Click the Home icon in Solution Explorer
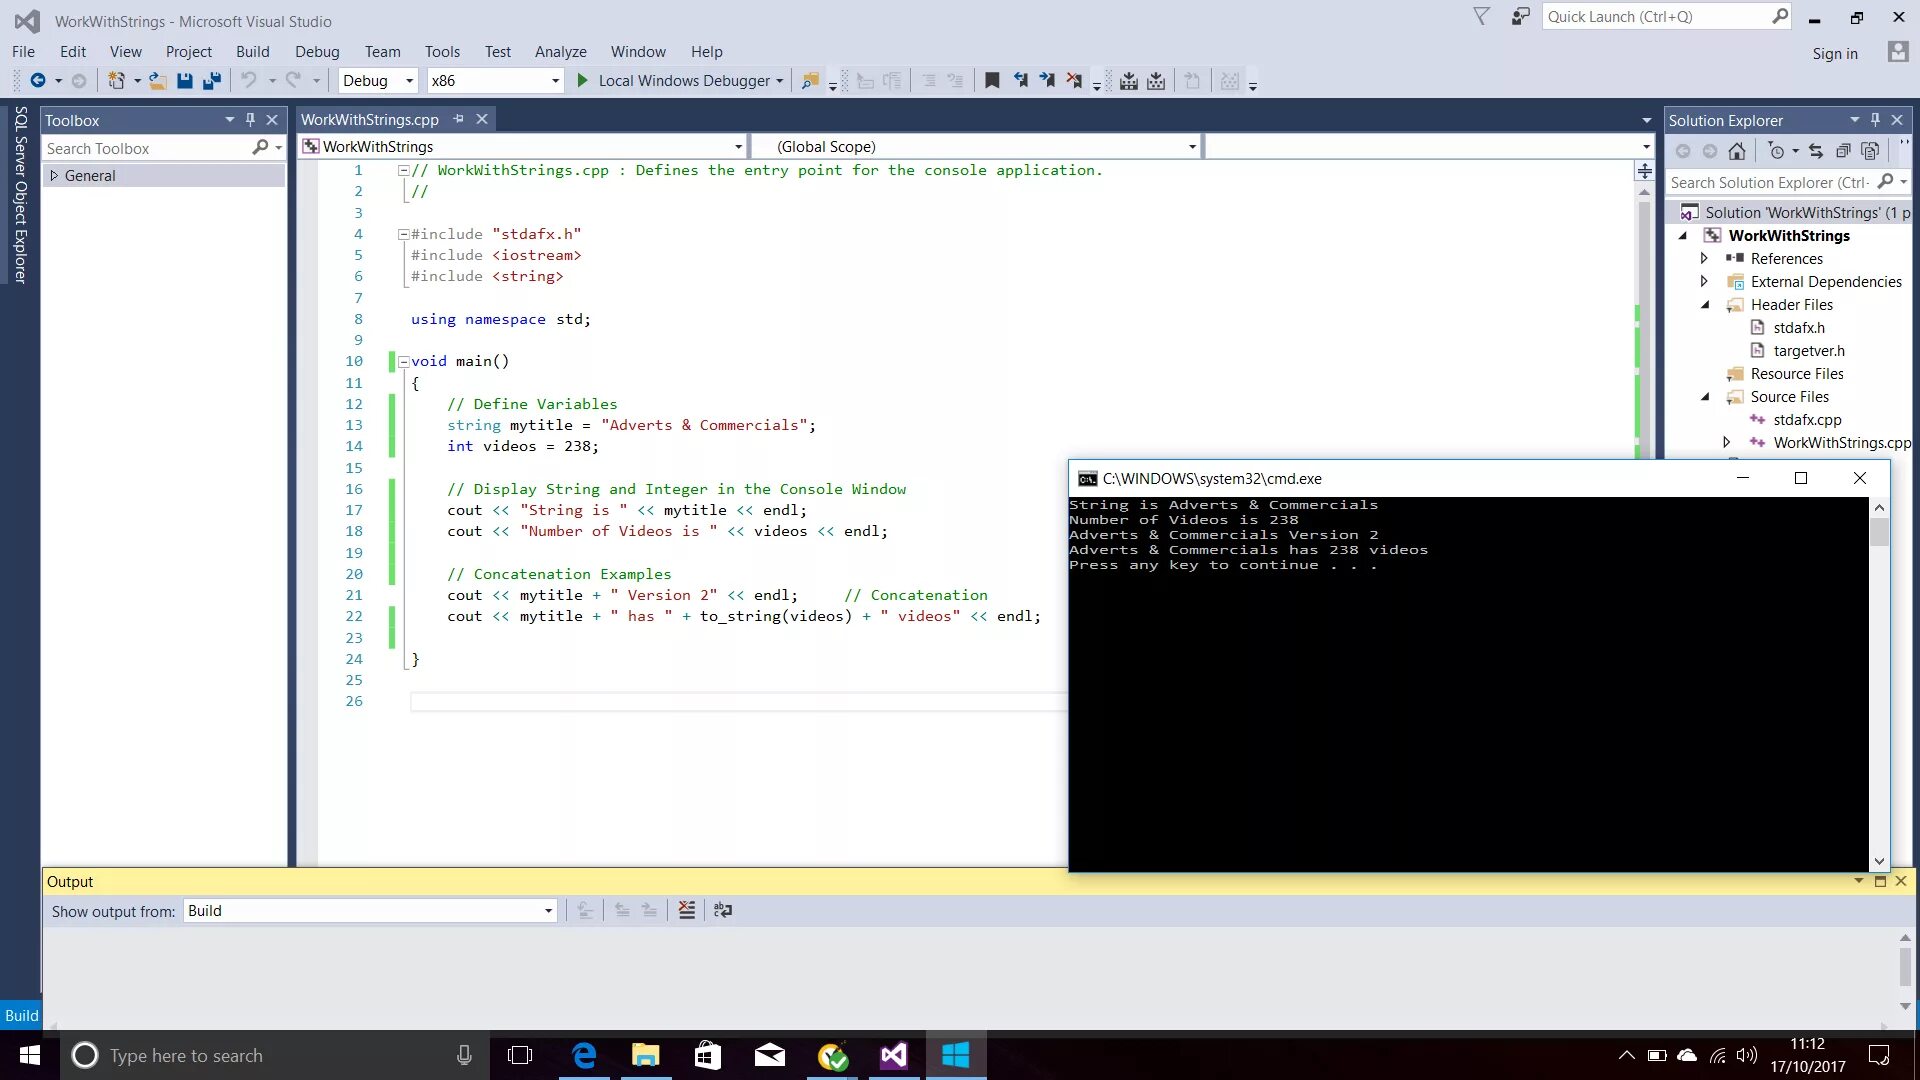This screenshot has height=1080, width=1920. (x=1737, y=151)
